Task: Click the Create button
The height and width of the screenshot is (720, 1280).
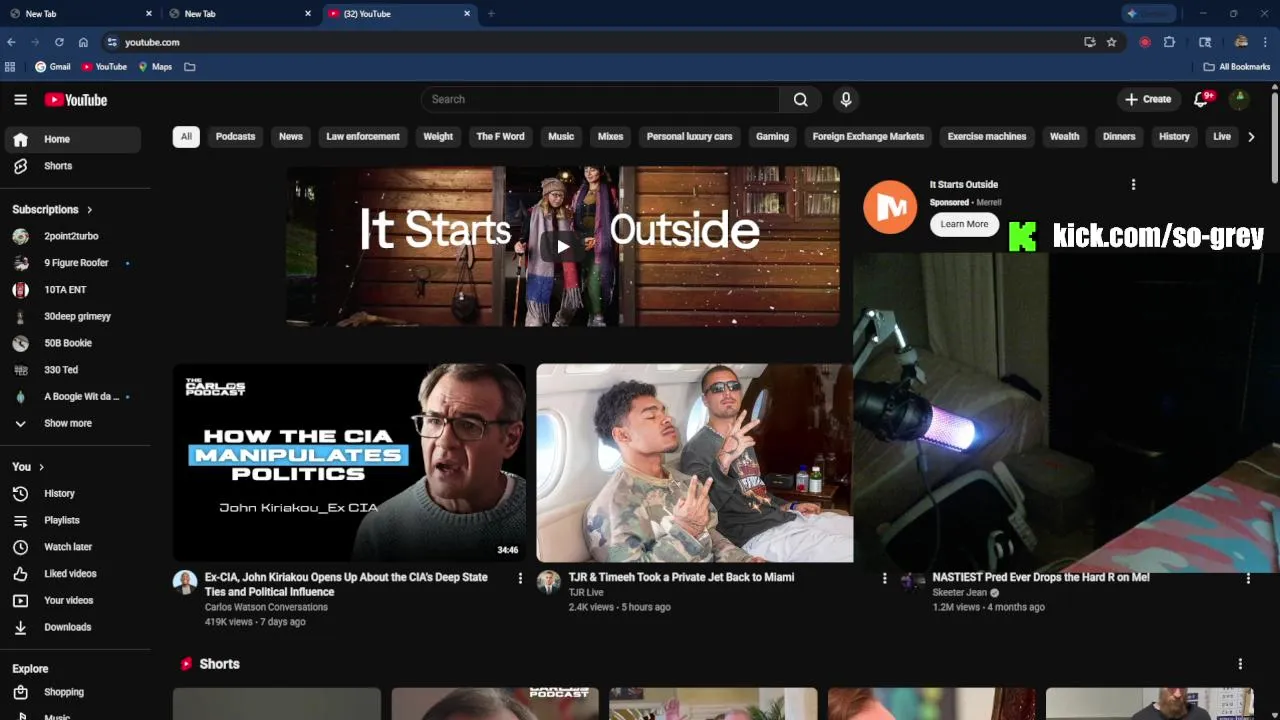Action: pos(1148,99)
